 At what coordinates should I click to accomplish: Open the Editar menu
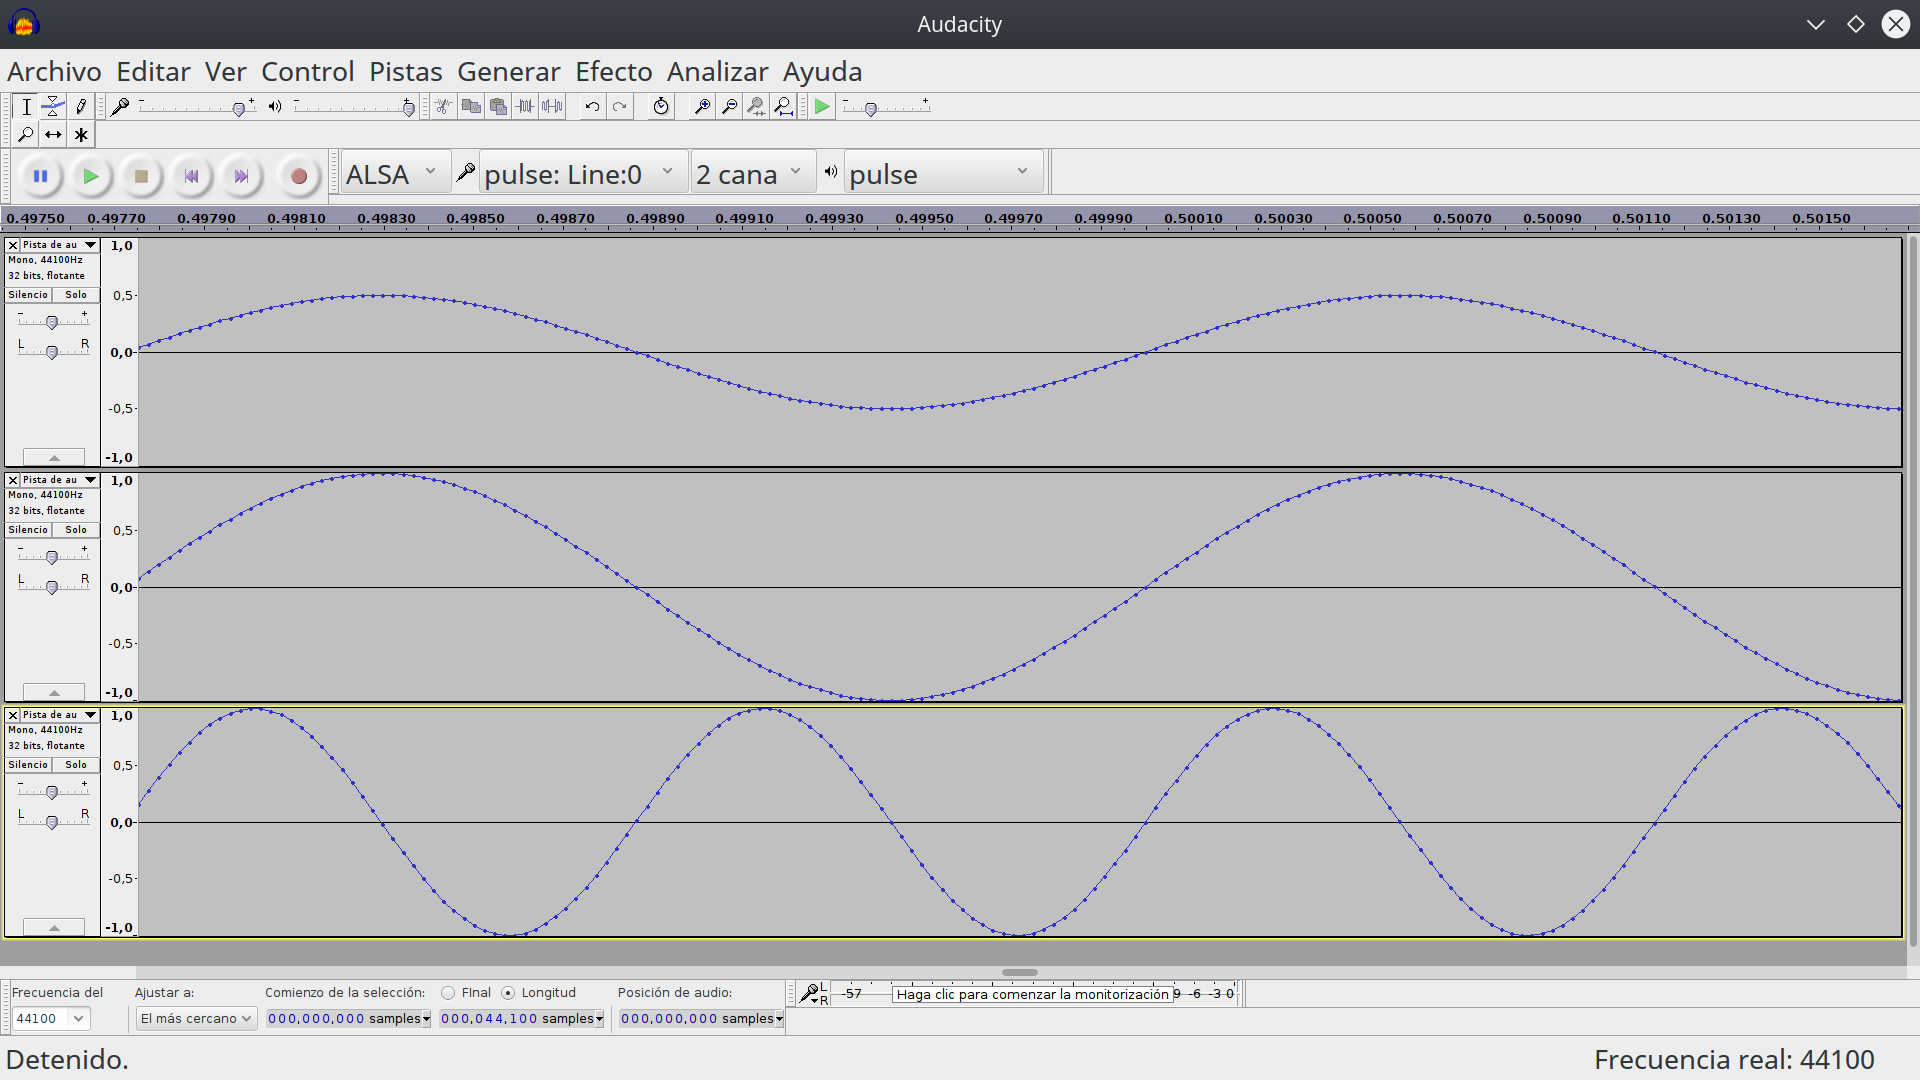coord(153,72)
